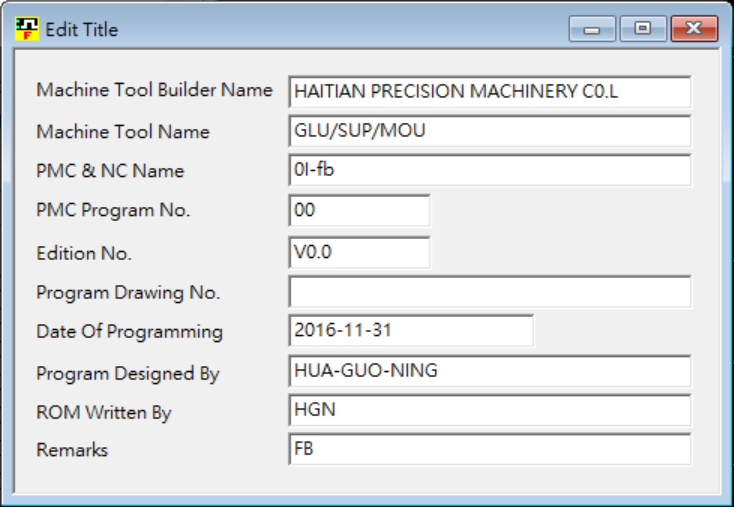Viewport: 734px width, 507px height.
Task: Click the Program Drawing No. label
Action: 128,293
